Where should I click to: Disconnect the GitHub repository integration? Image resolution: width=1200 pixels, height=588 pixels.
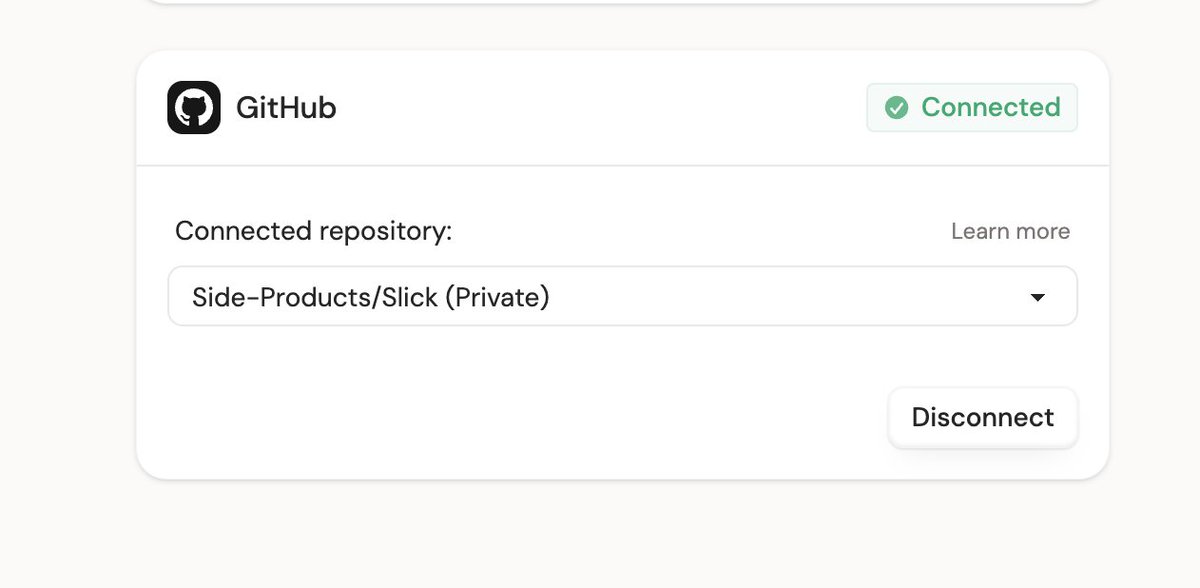(983, 417)
